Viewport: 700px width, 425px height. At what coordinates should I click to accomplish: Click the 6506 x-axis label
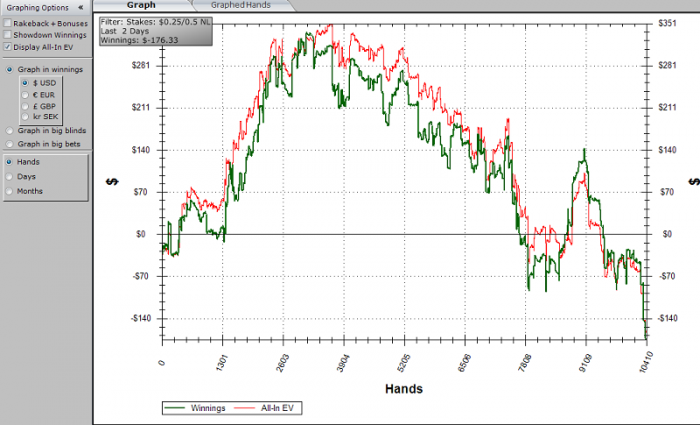click(x=463, y=362)
